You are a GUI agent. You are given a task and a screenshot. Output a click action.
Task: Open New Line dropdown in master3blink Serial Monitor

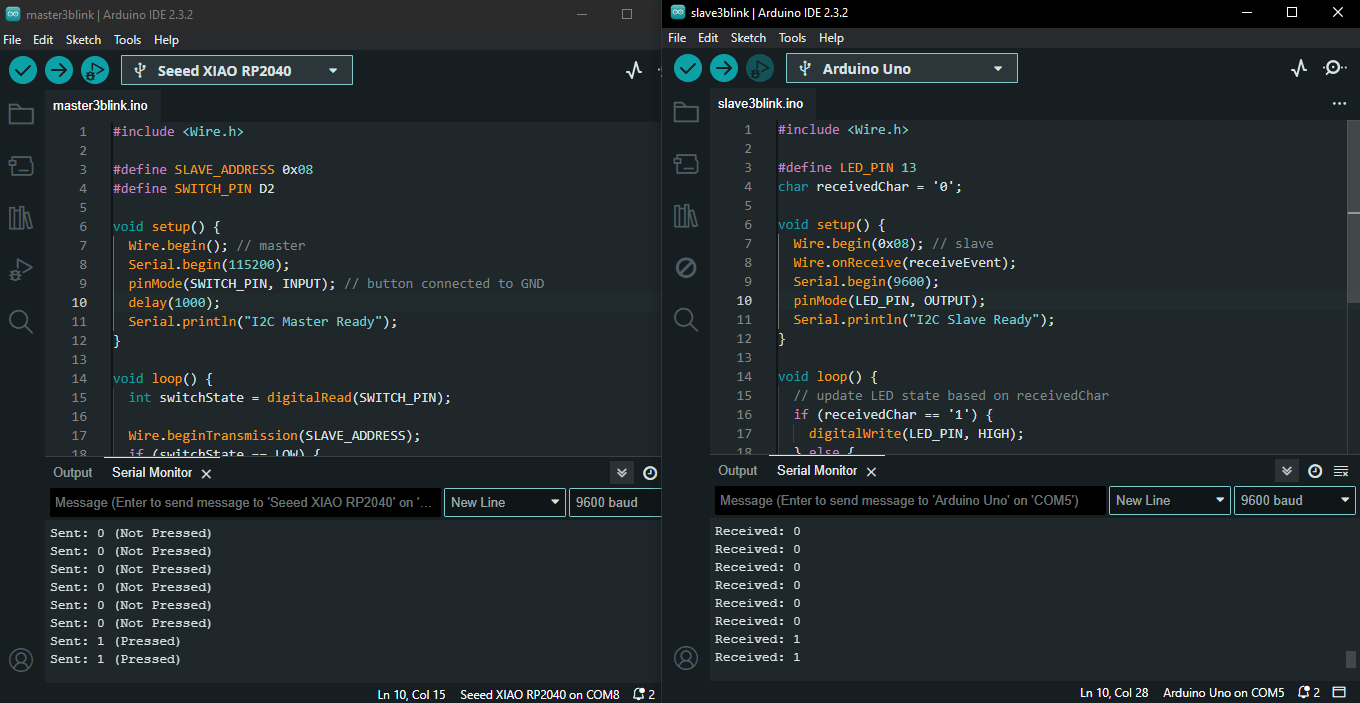[x=505, y=502]
